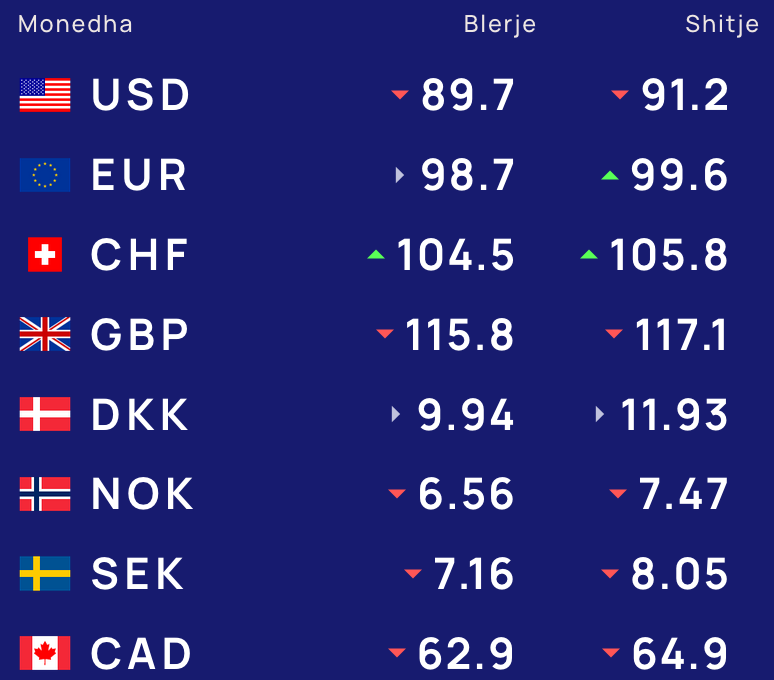Select the NOK currency label
The width and height of the screenshot is (774, 680).
tap(142, 494)
